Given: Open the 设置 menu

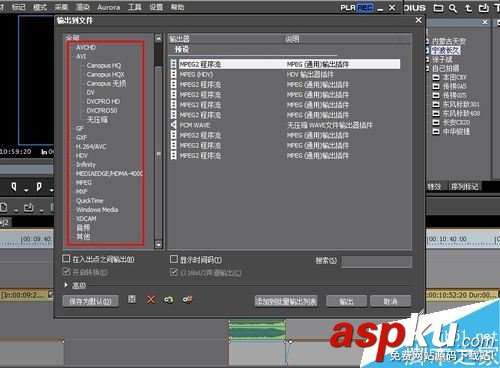Looking at the screenshot, I should 156,7.
